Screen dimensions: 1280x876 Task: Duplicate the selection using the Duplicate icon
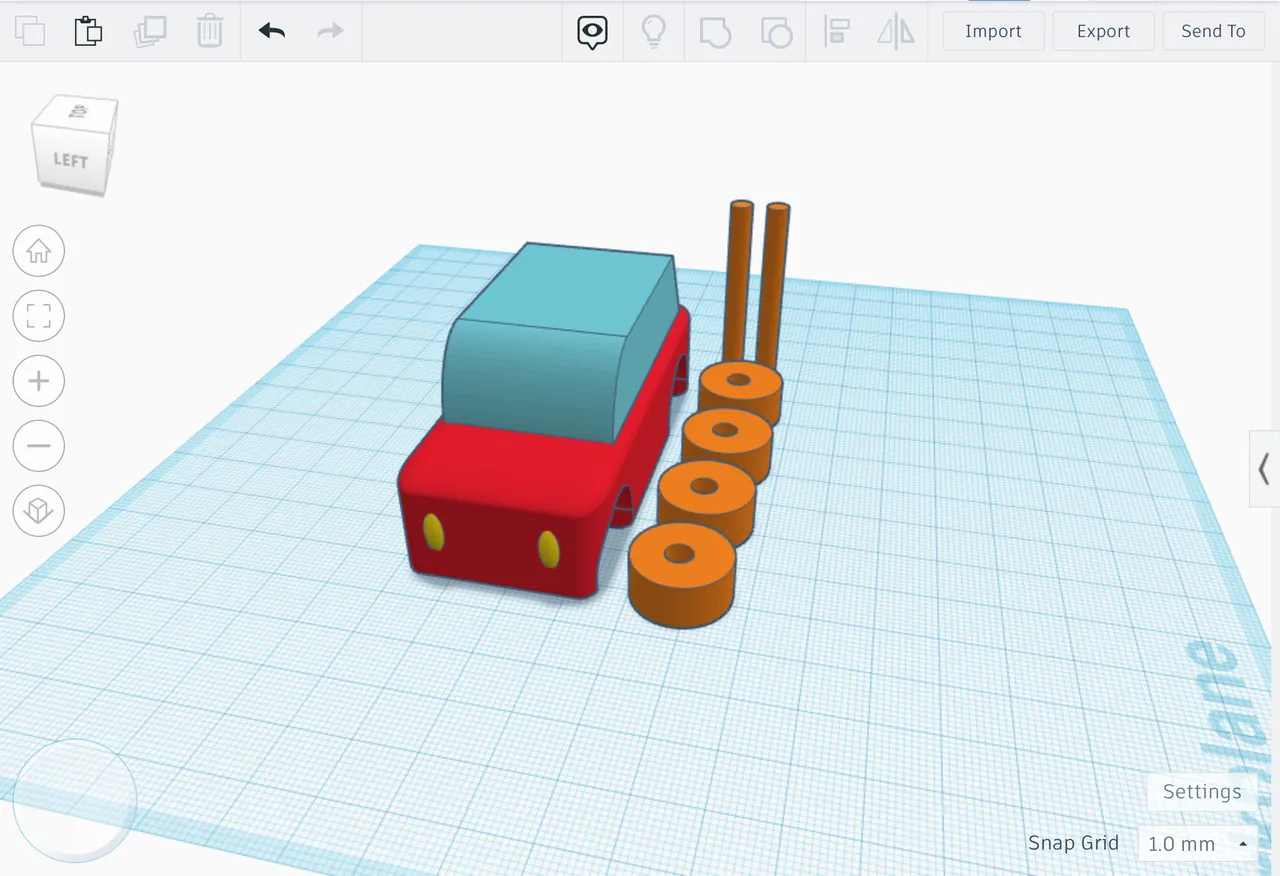pos(150,31)
